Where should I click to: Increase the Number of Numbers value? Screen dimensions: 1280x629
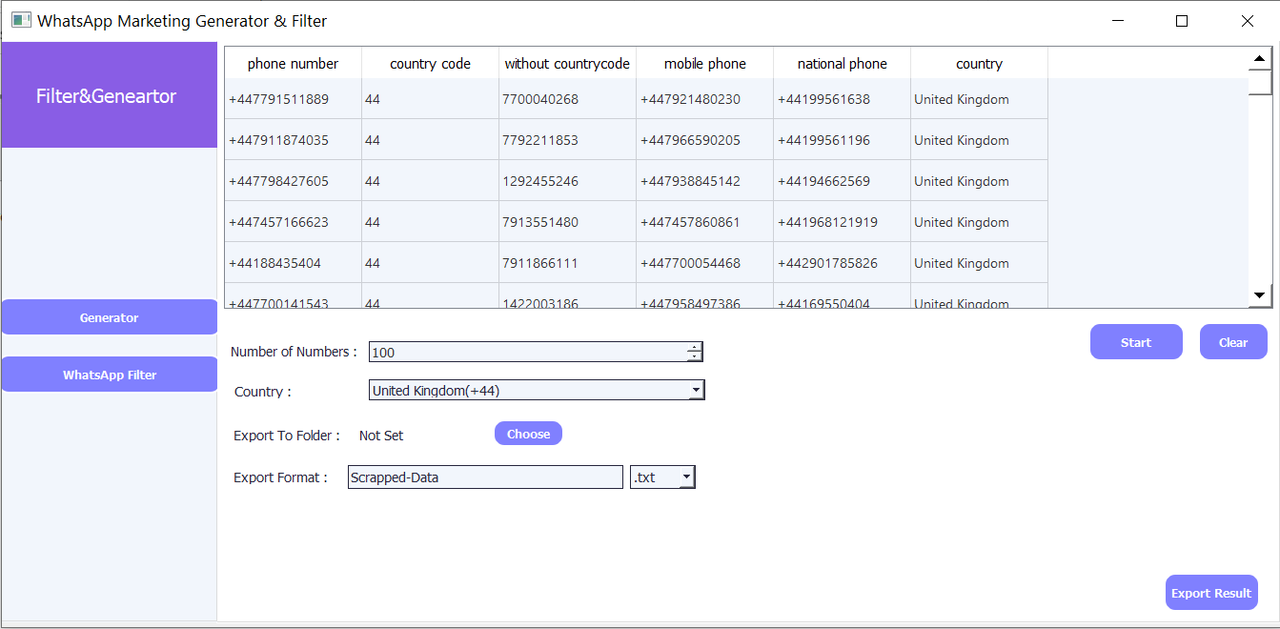click(x=694, y=347)
